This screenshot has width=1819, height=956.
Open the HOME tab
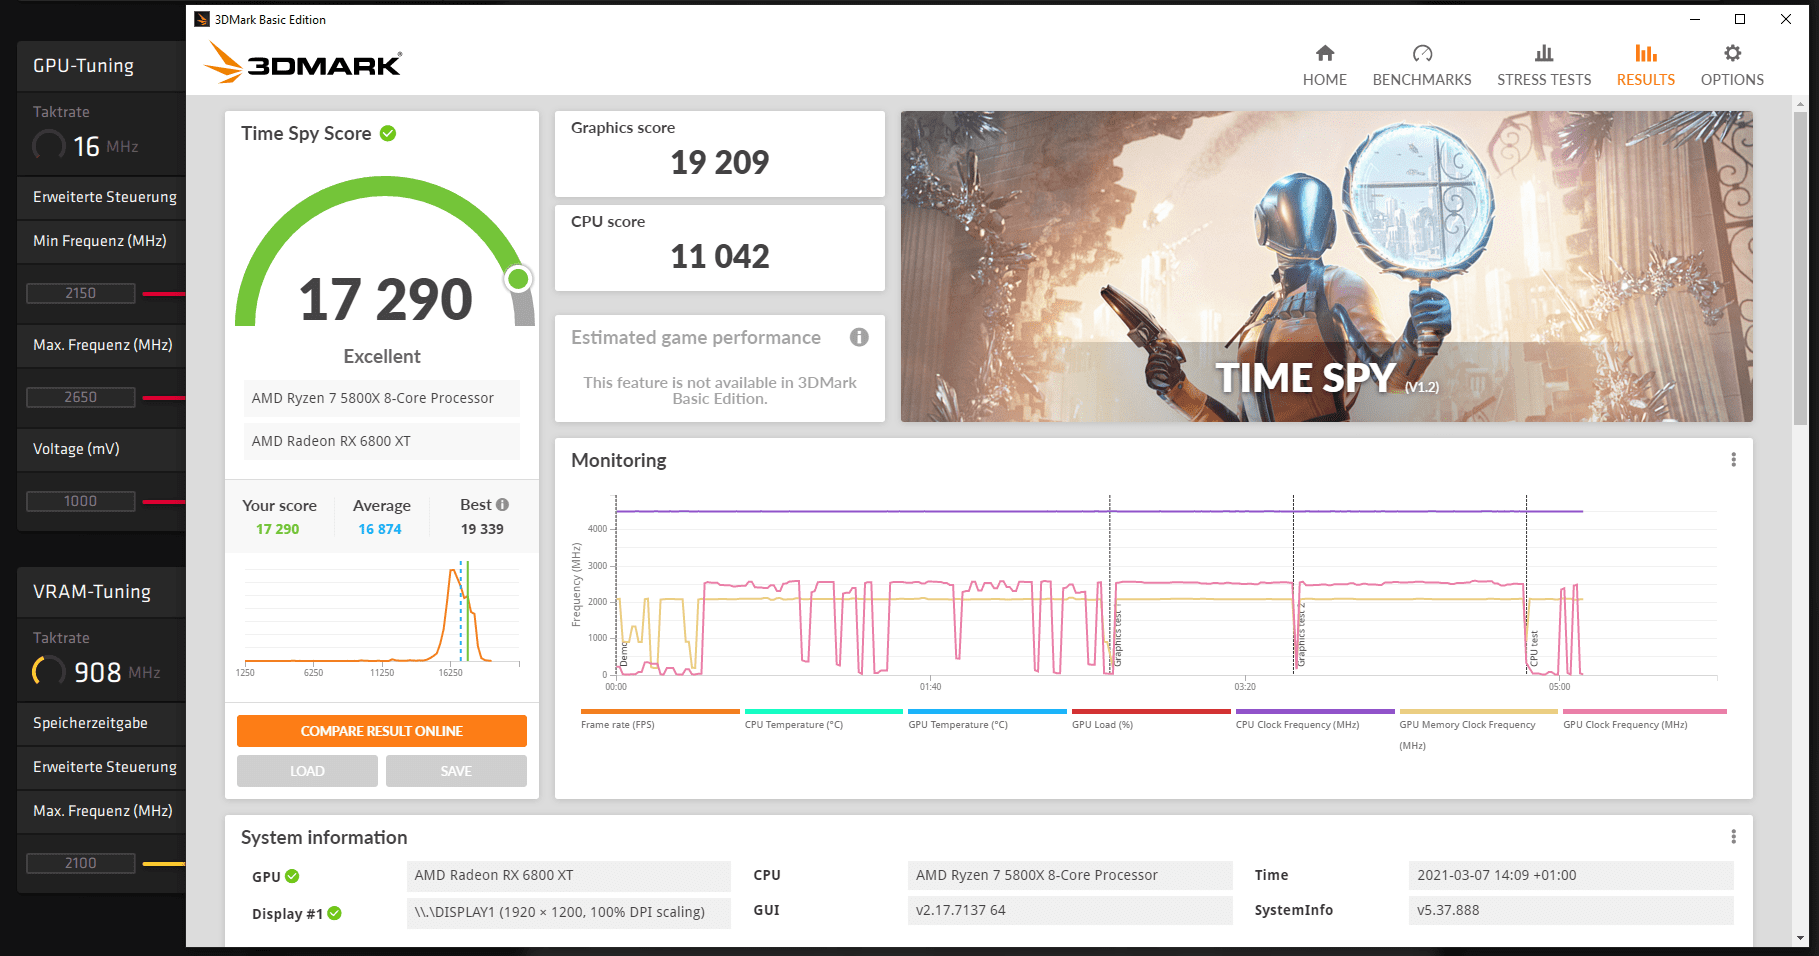point(1324,66)
